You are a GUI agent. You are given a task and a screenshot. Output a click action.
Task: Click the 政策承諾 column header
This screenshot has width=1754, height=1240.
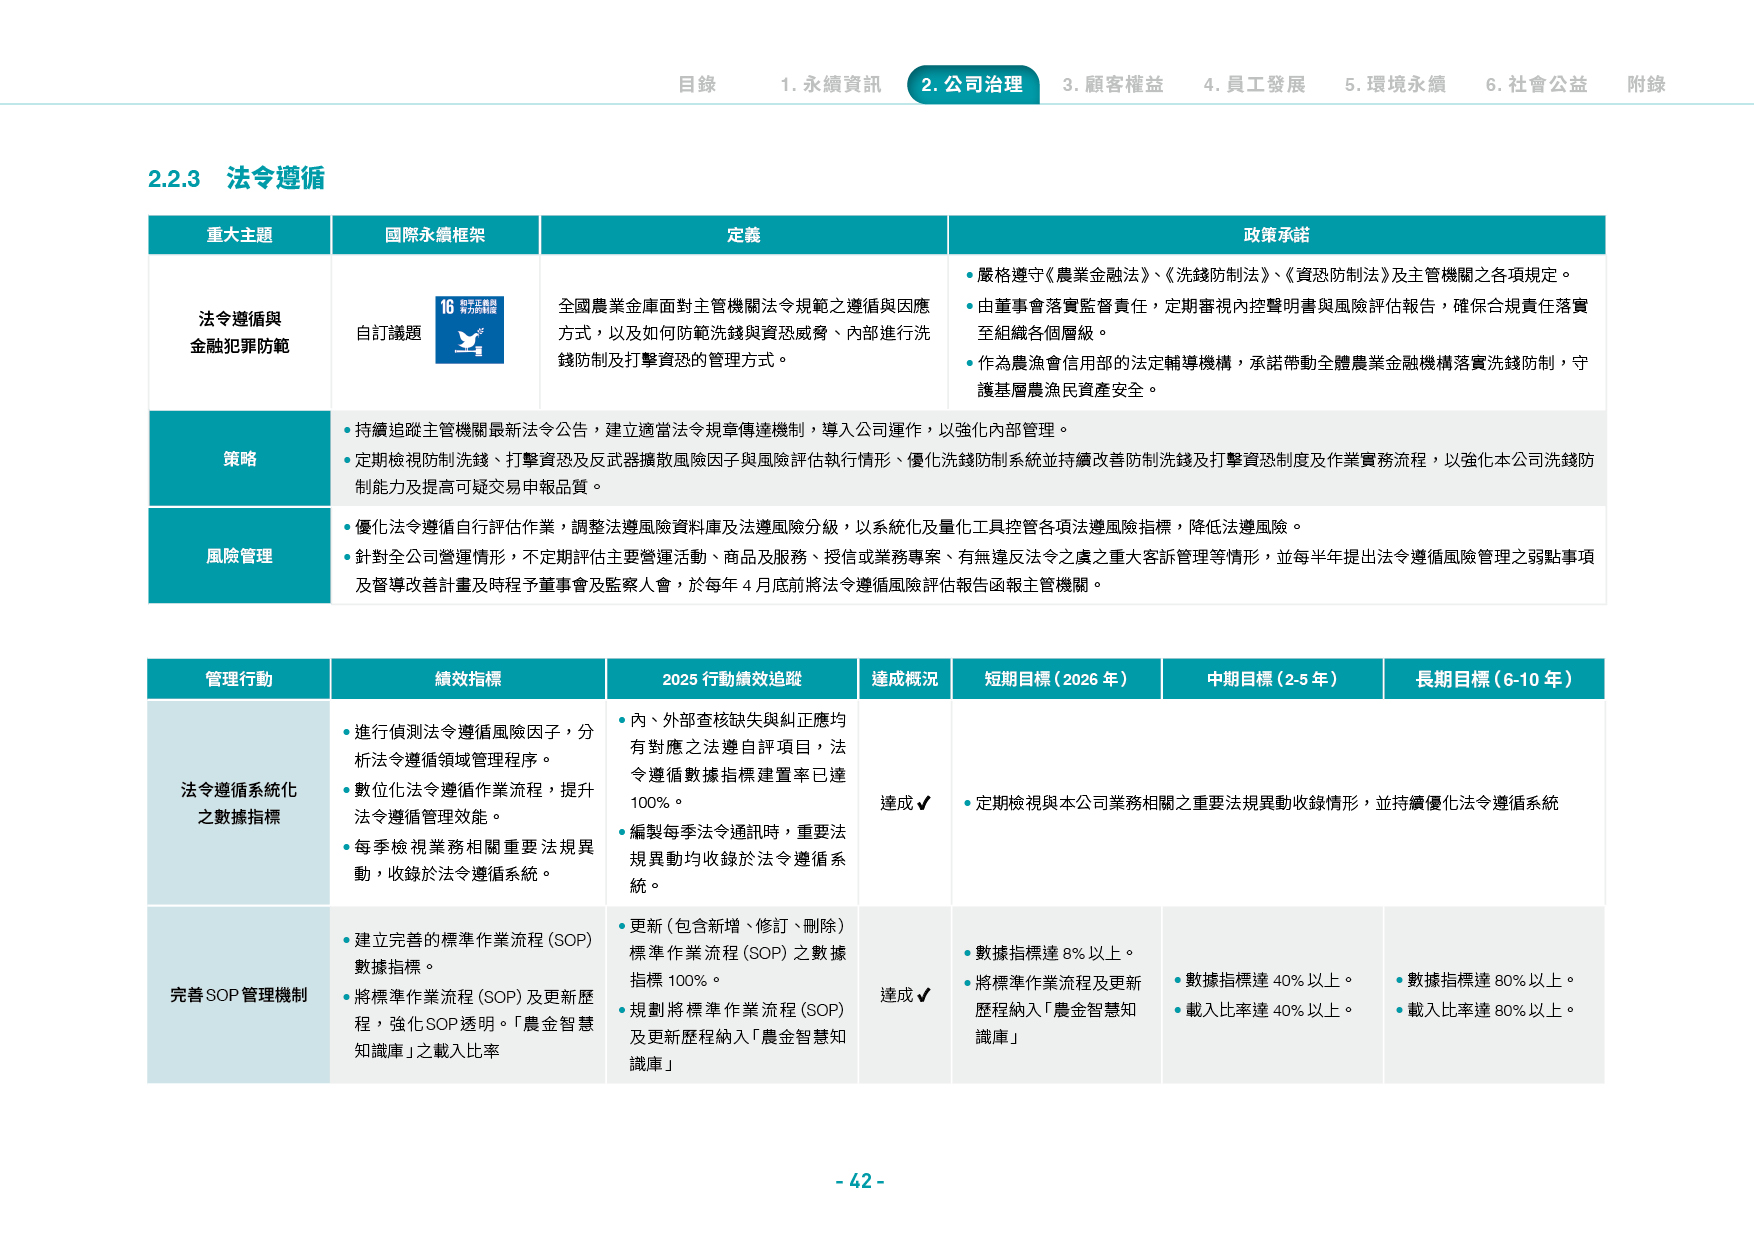pos(1277,235)
